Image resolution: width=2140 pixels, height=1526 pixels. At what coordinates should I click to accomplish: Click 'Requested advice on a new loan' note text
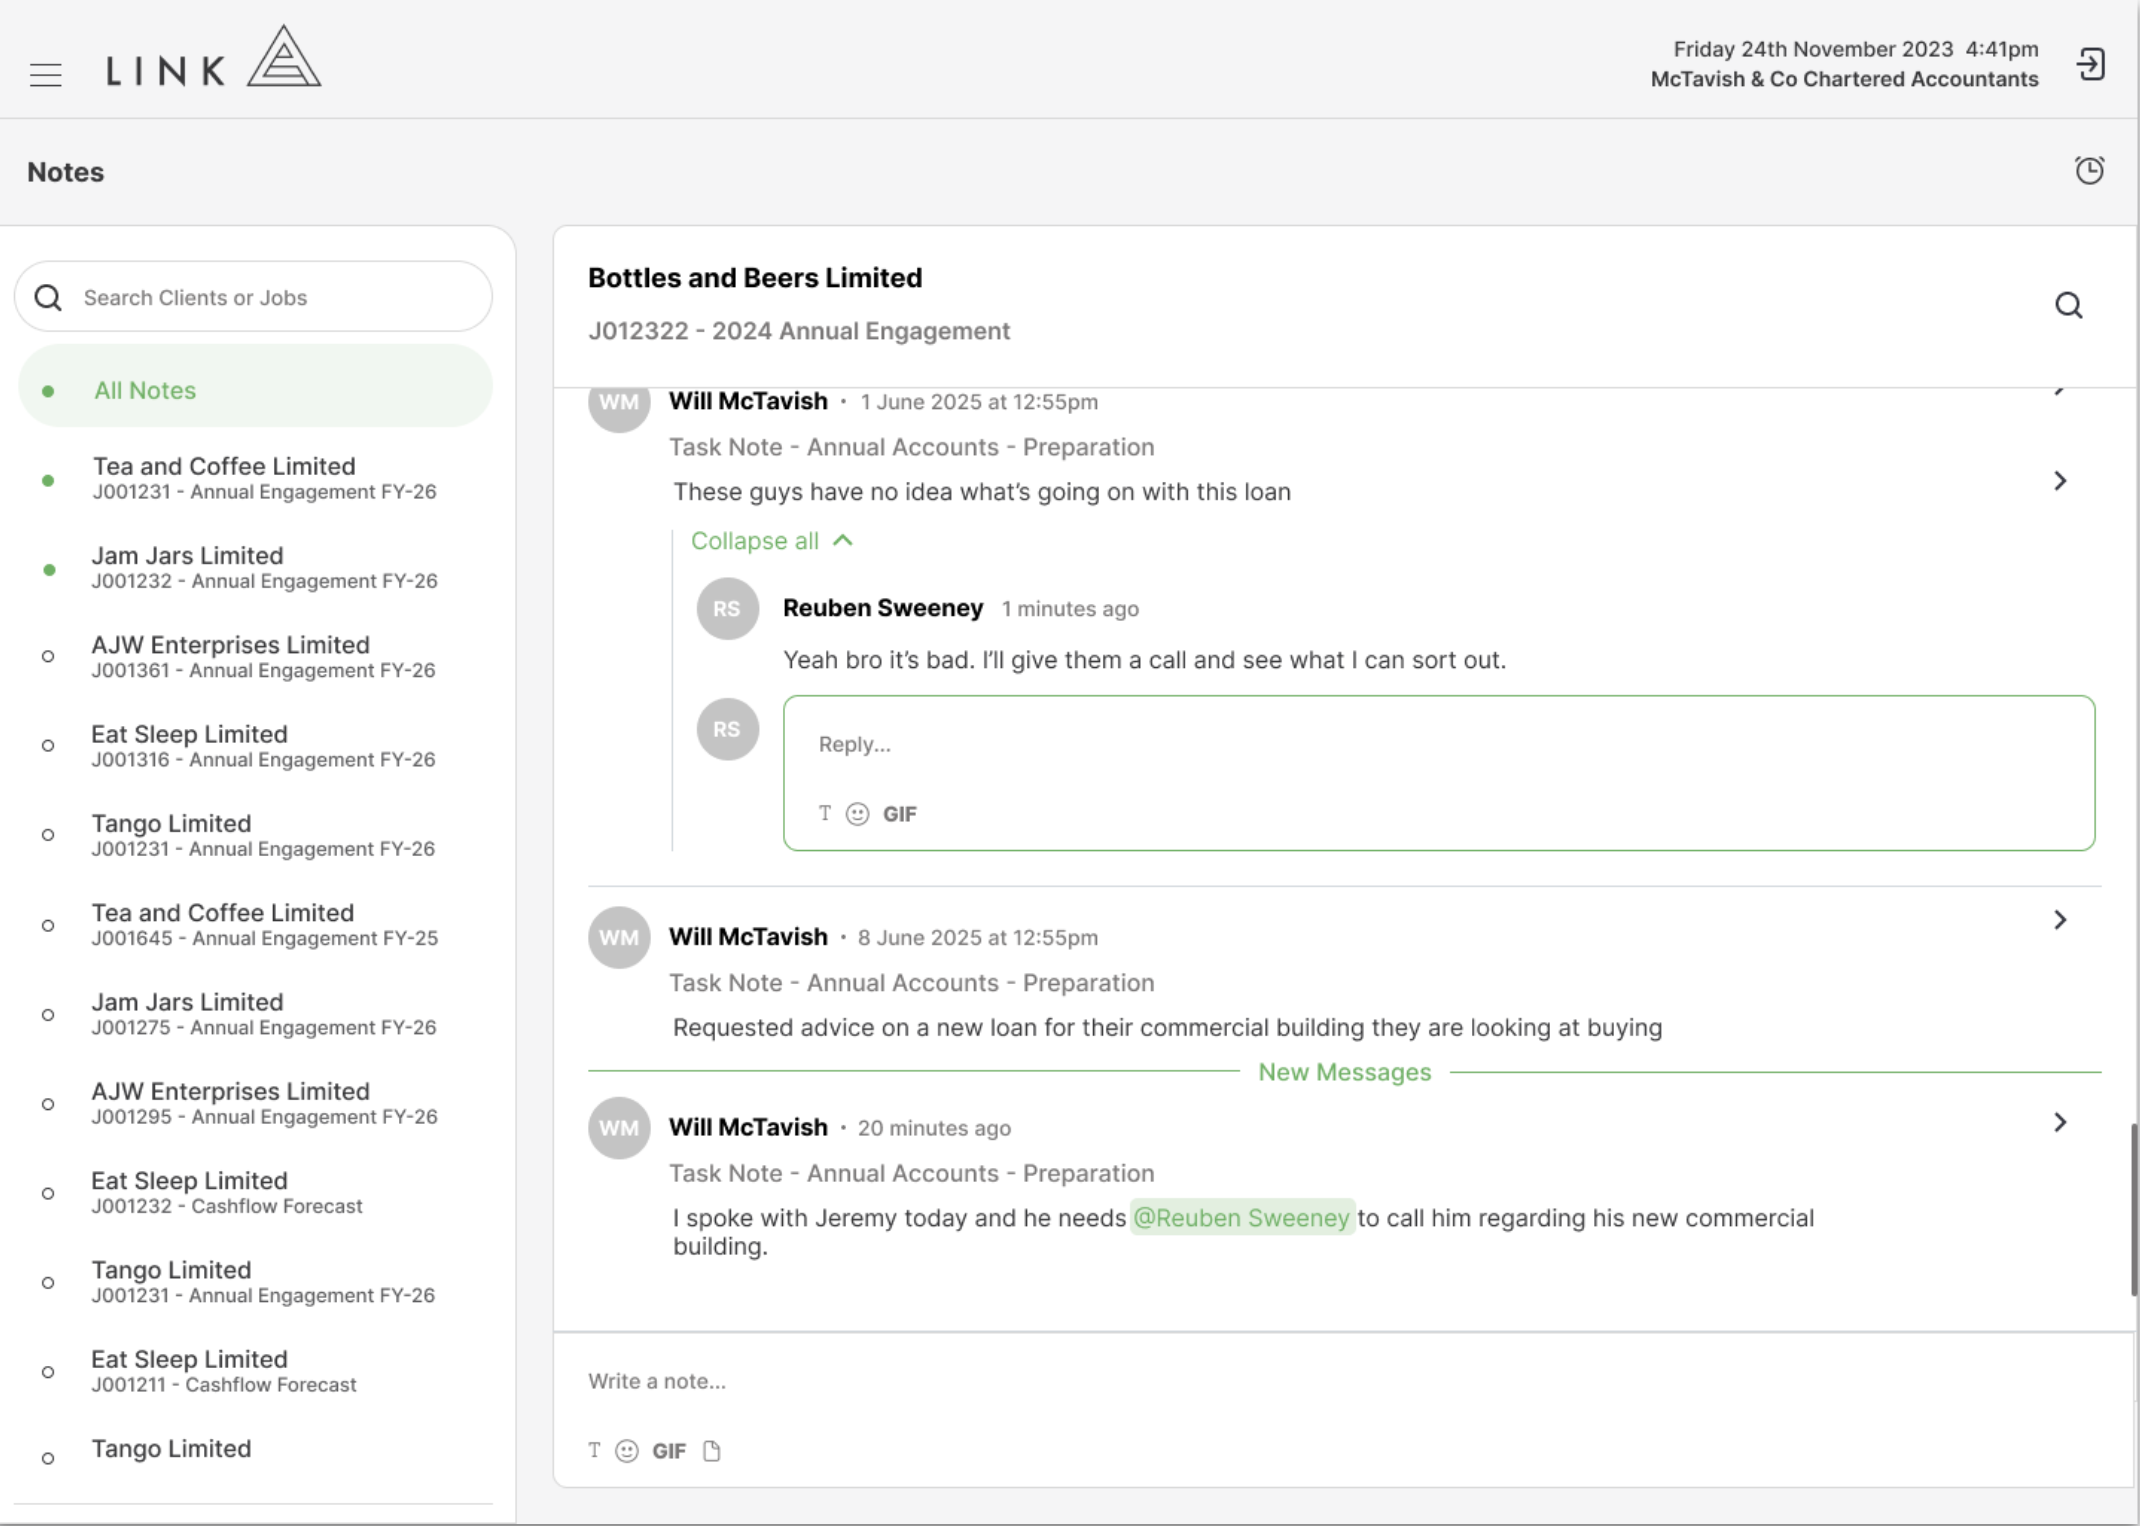coord(1167,1028)
